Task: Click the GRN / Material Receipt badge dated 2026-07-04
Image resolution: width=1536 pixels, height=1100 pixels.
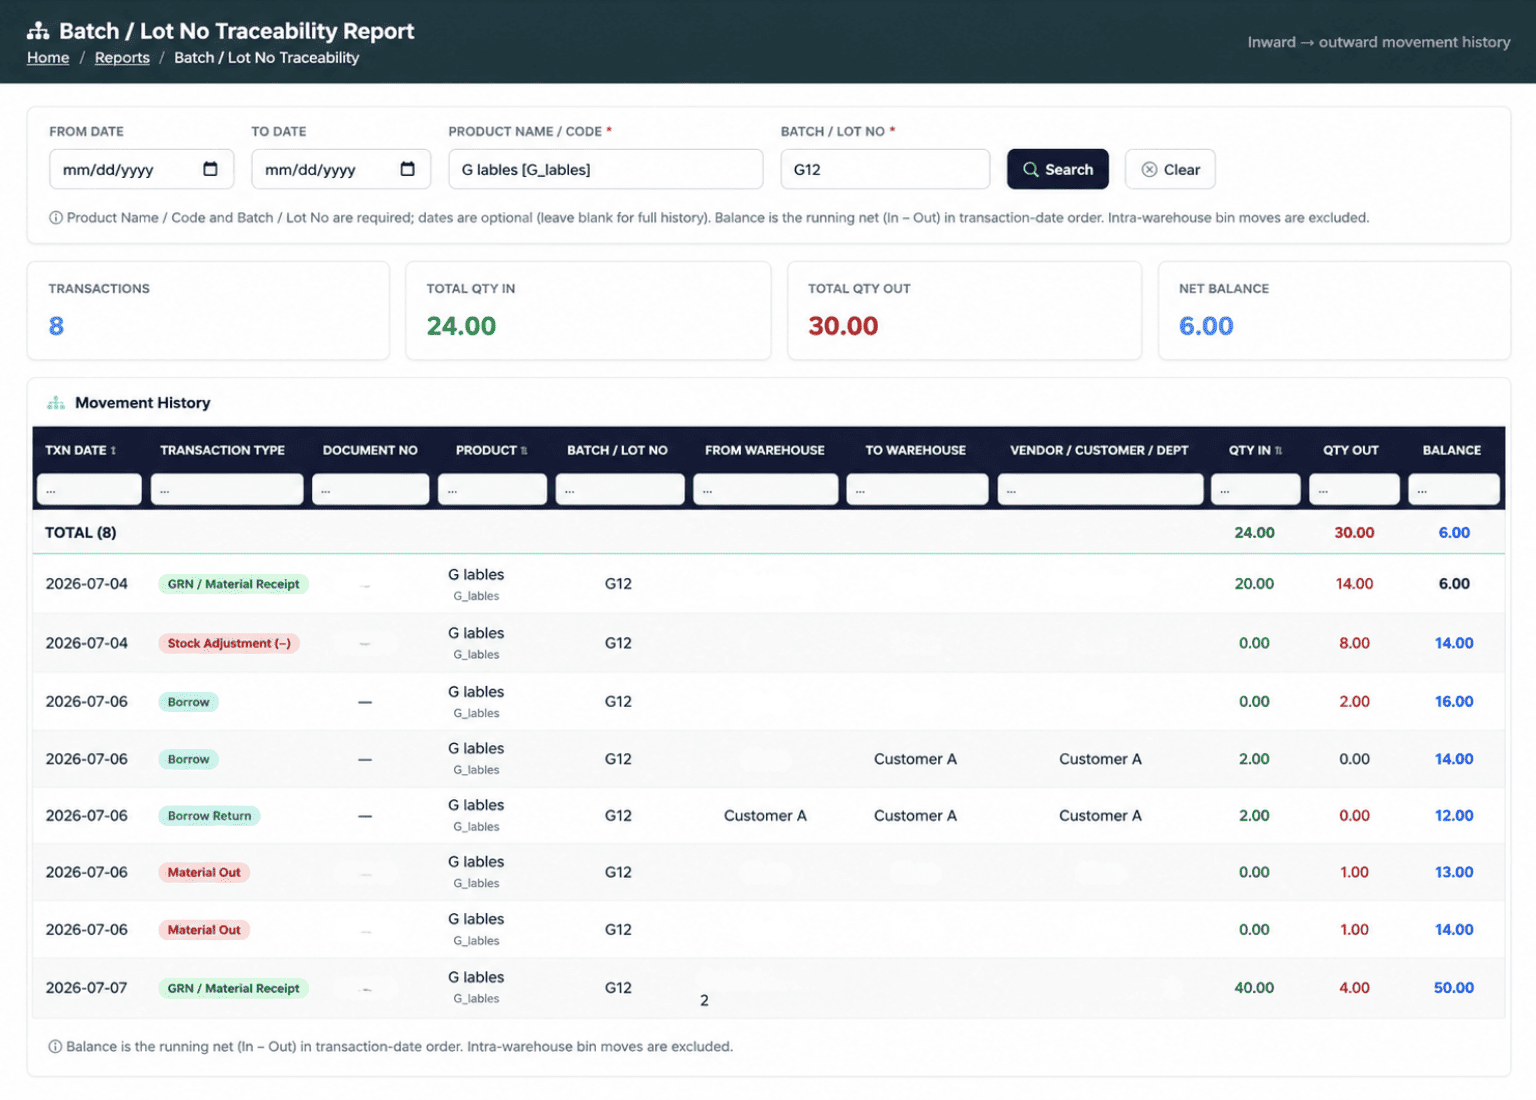Action: point(233,584)
